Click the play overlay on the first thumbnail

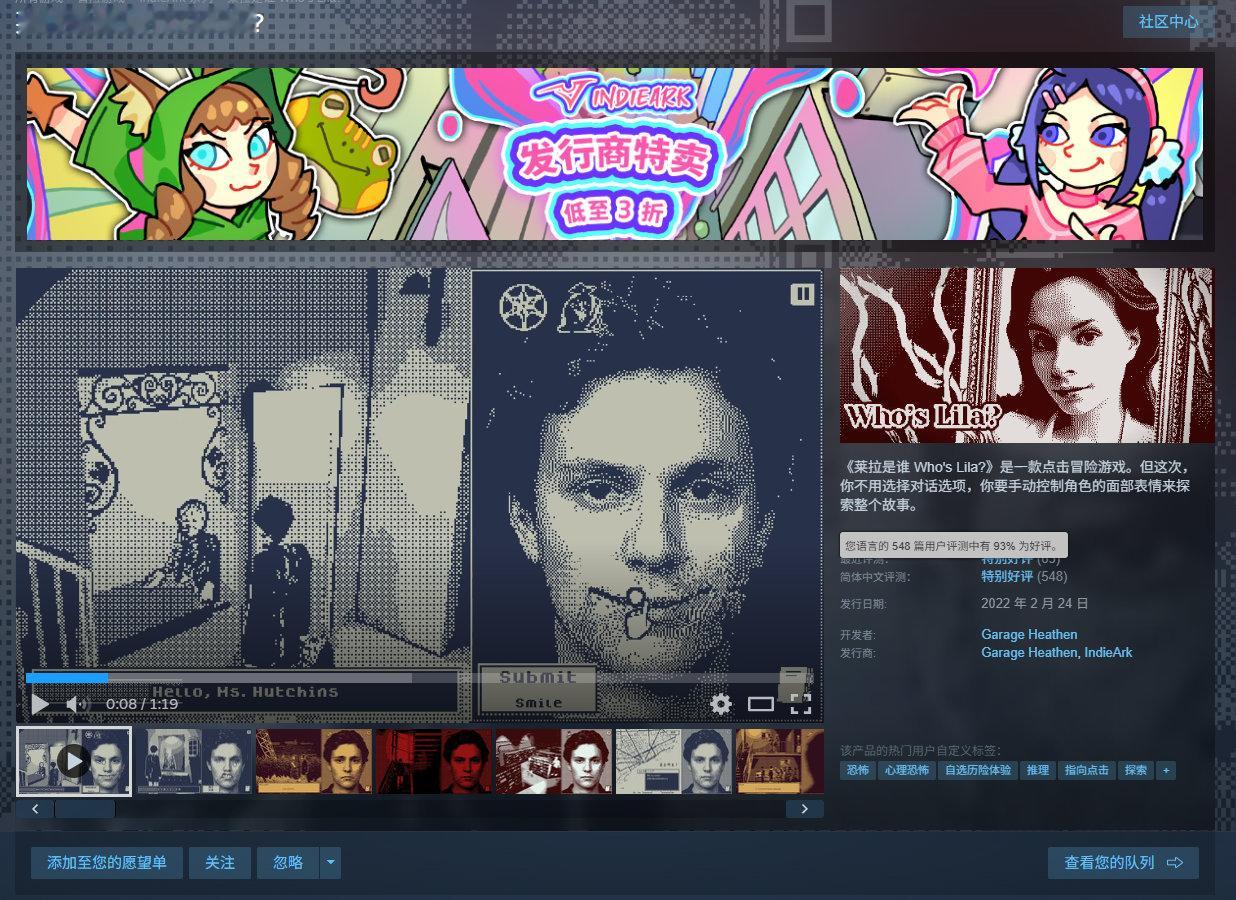[74, 761]
